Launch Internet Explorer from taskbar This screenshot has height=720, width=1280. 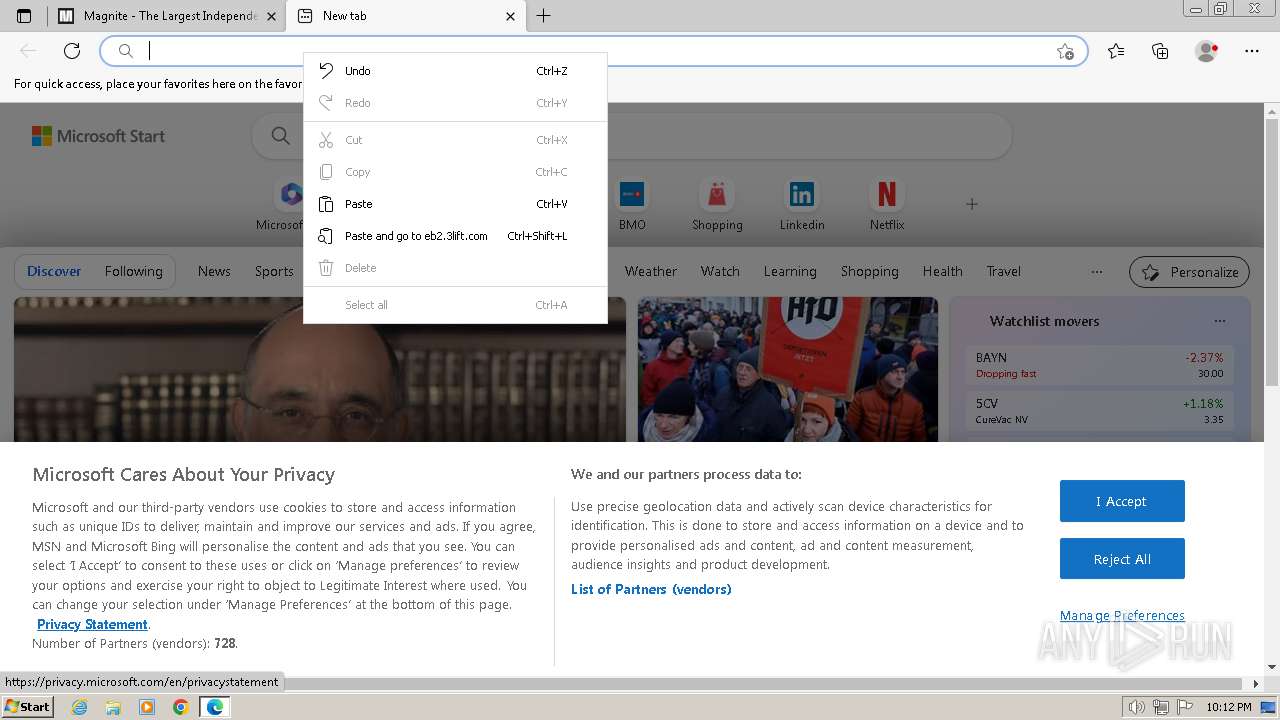pos(80,707)
